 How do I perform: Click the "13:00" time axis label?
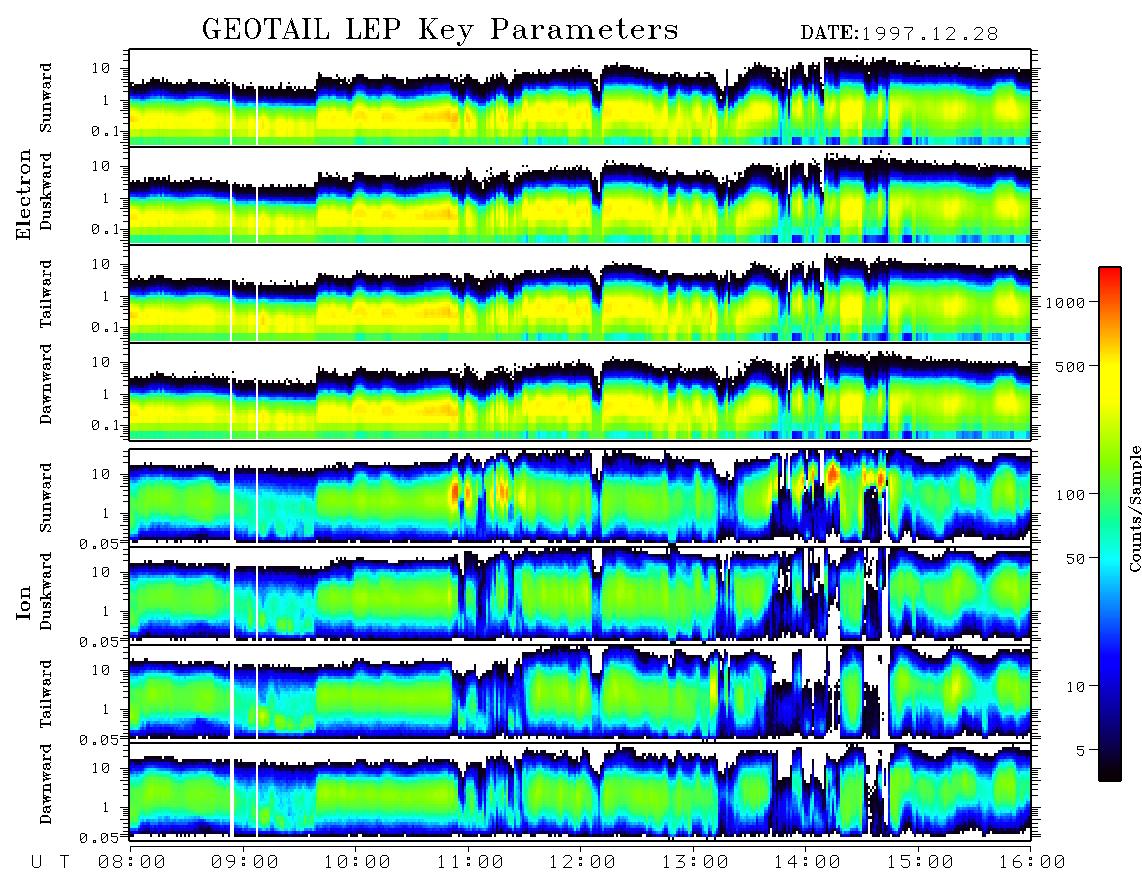pos(695,862)
